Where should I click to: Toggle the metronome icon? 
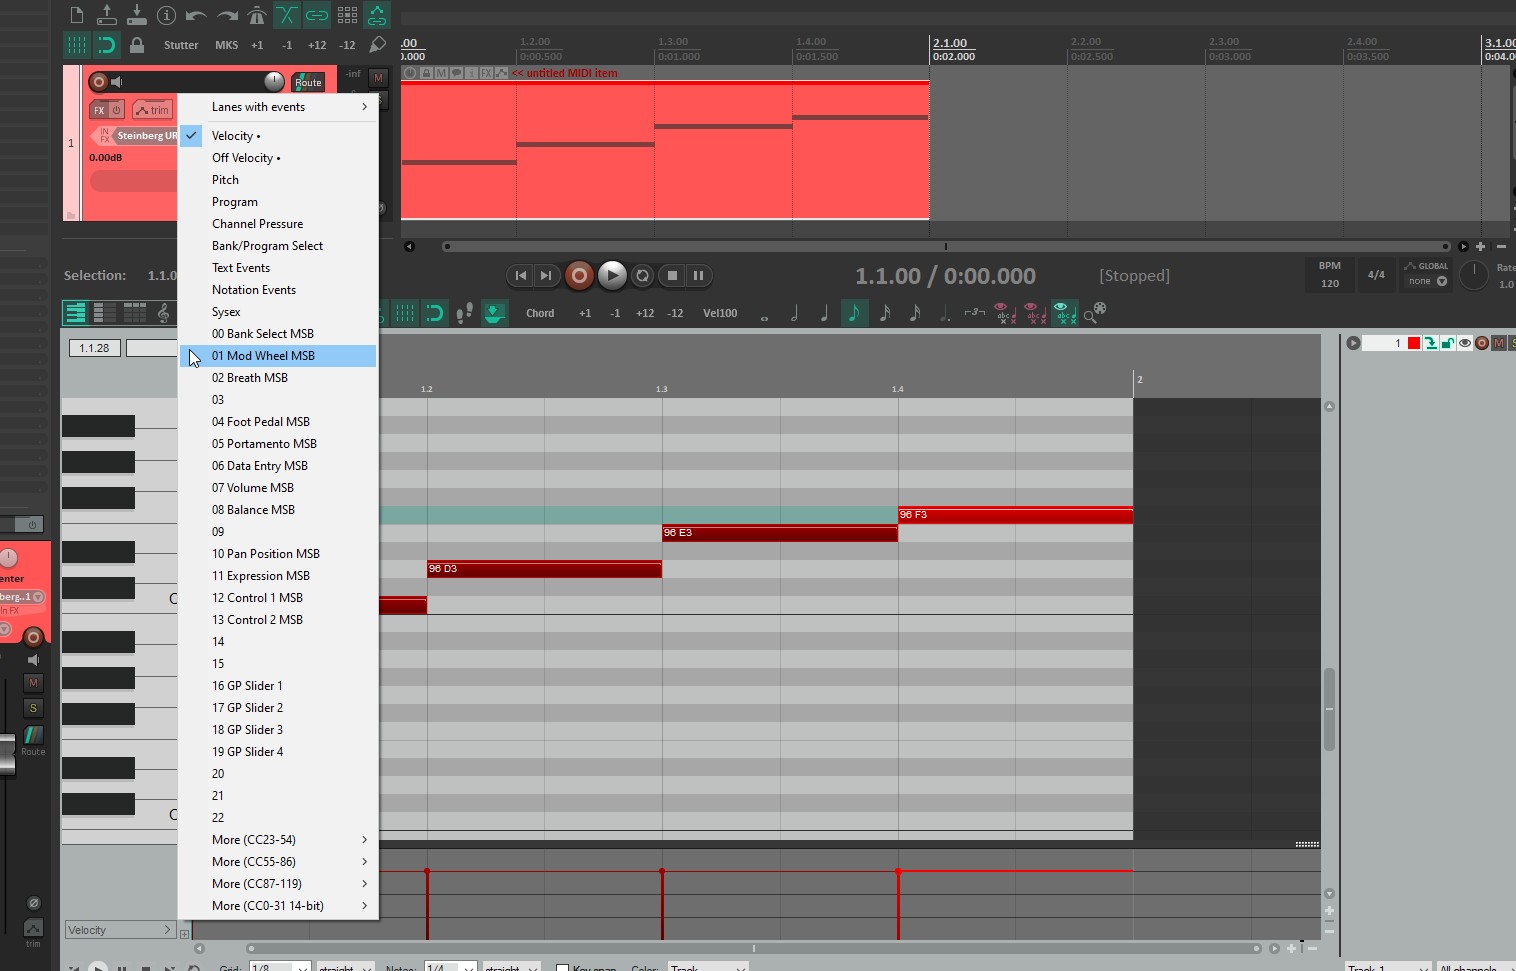[257, 15]
